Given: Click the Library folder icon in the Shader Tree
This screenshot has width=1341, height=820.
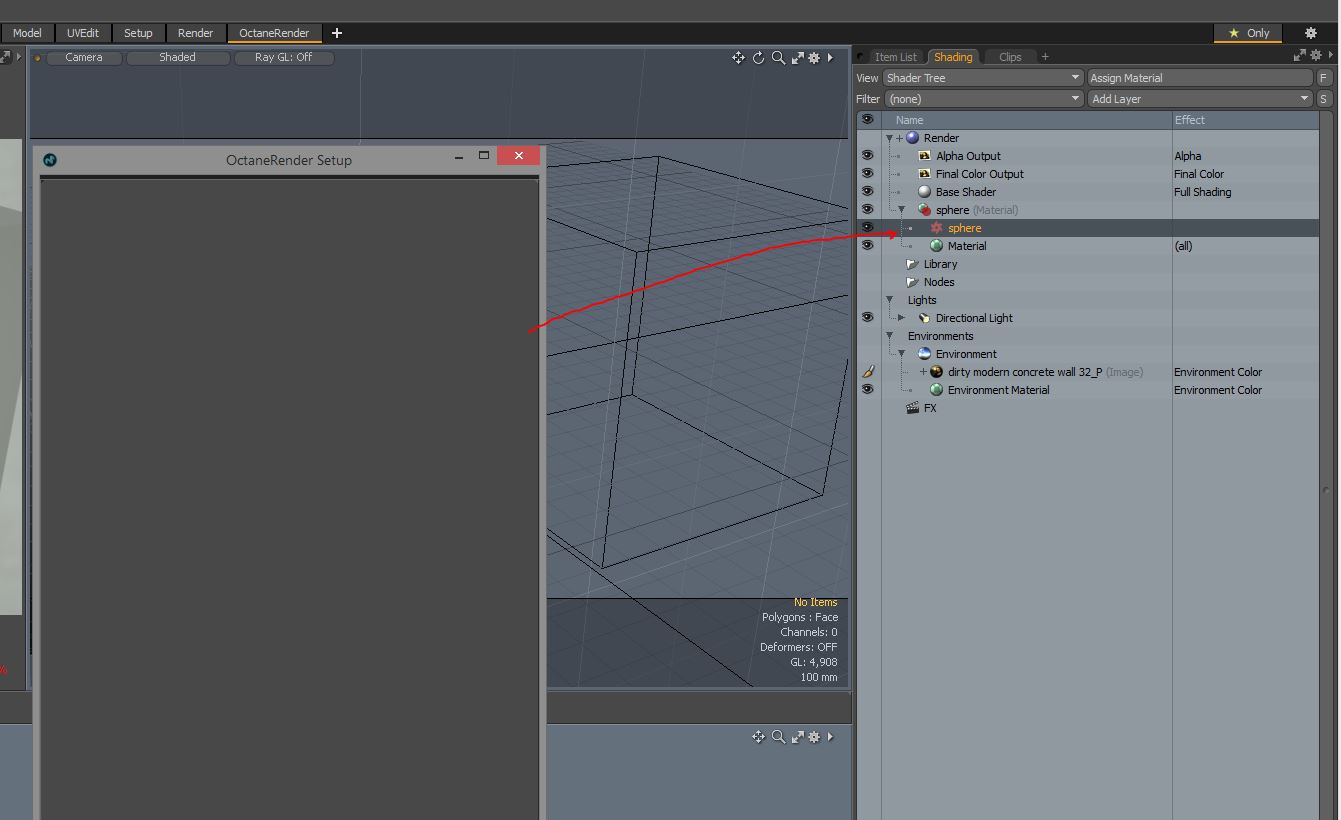Looking at the screenshot, I should 912,264.
